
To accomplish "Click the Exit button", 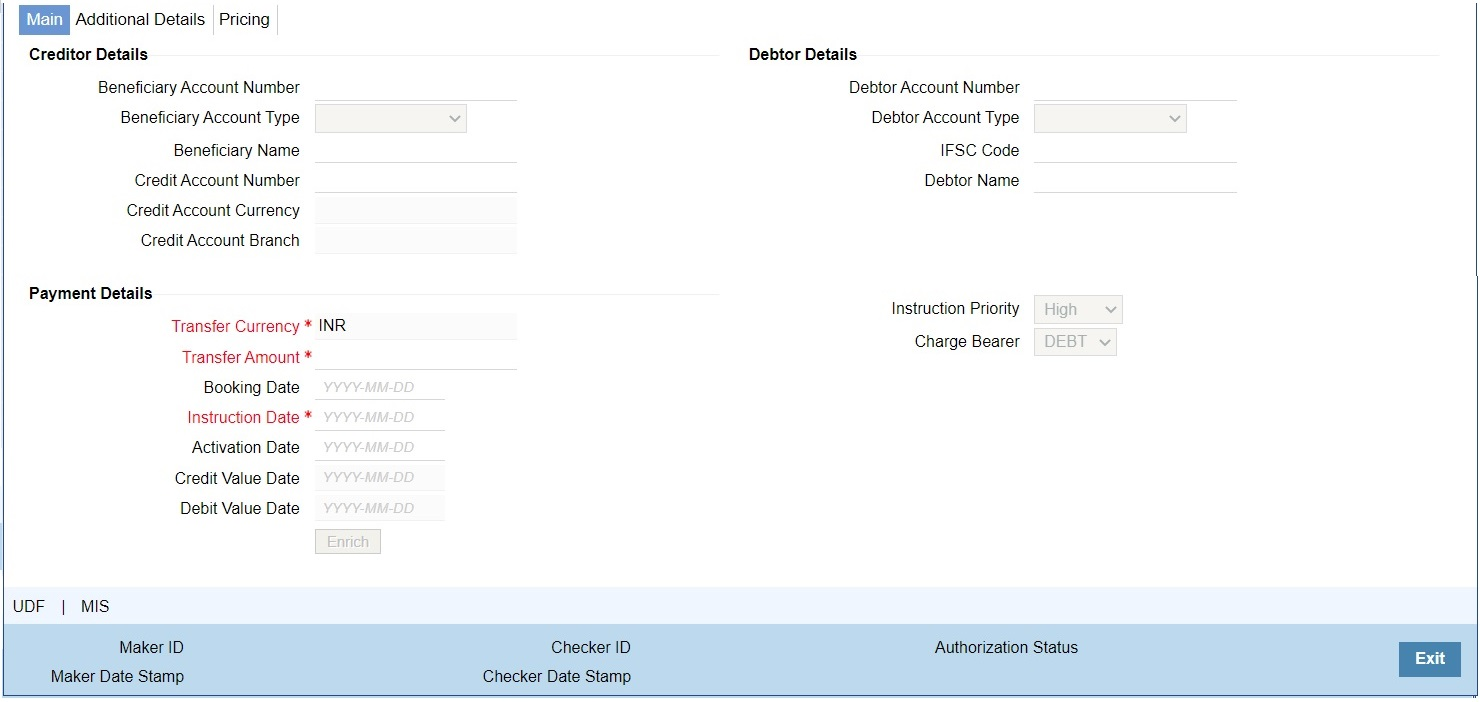I will [1429, 659].
